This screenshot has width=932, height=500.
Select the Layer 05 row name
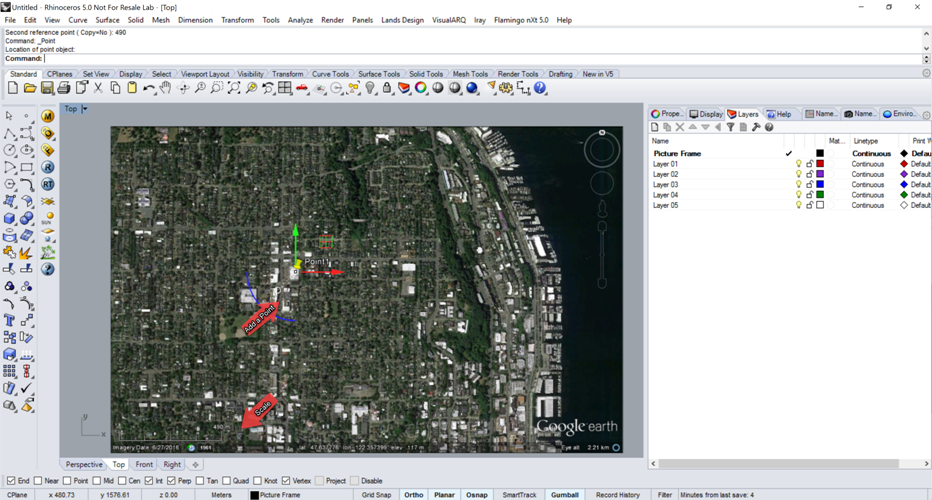(665, 206)
